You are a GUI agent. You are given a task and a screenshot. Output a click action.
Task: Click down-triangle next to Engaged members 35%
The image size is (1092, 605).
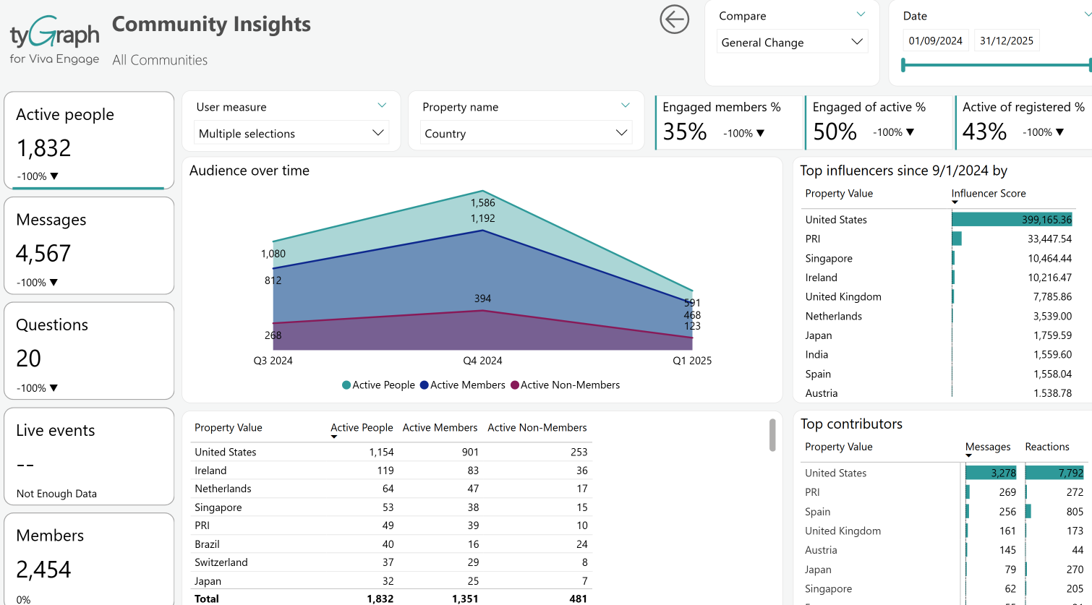click(x=760, y=133)
